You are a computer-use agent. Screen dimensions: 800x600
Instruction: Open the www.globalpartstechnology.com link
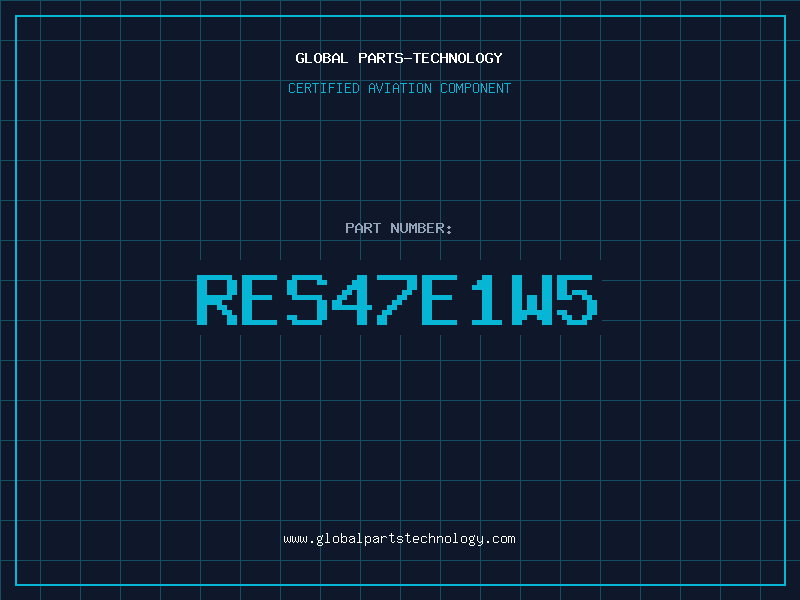tap(399, 539)
